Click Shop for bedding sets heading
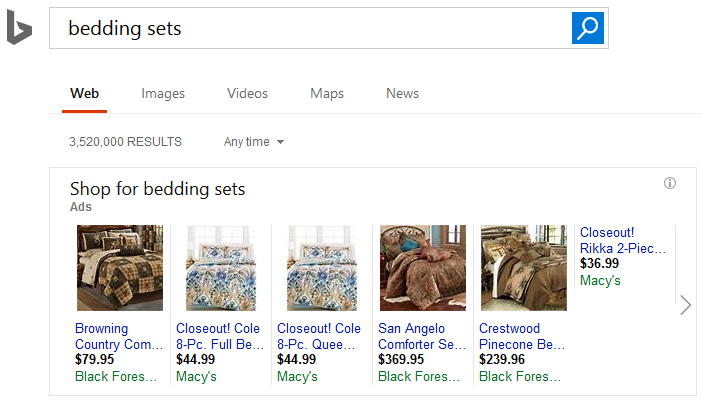The width and height of the screenshot is (702, 402). pyautogui.click(x=157, y=188)
